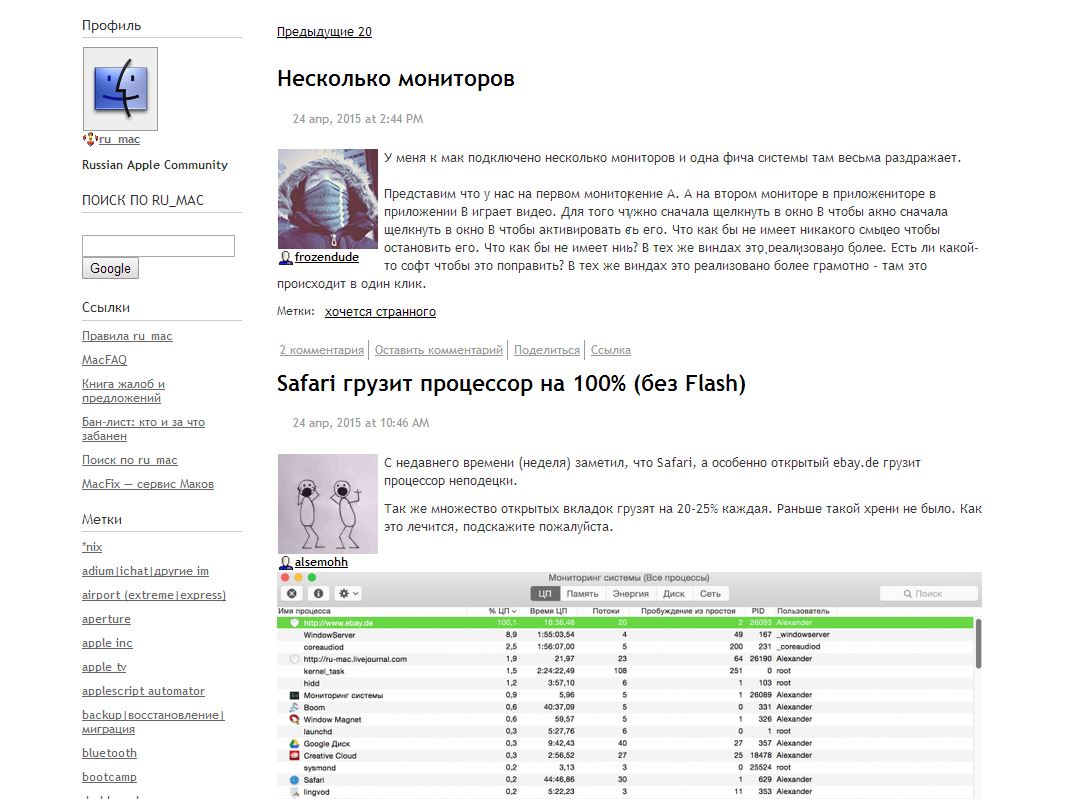Open Правила ru_mac link
Screen dimensions: 1079x799
tap(127, 336)
